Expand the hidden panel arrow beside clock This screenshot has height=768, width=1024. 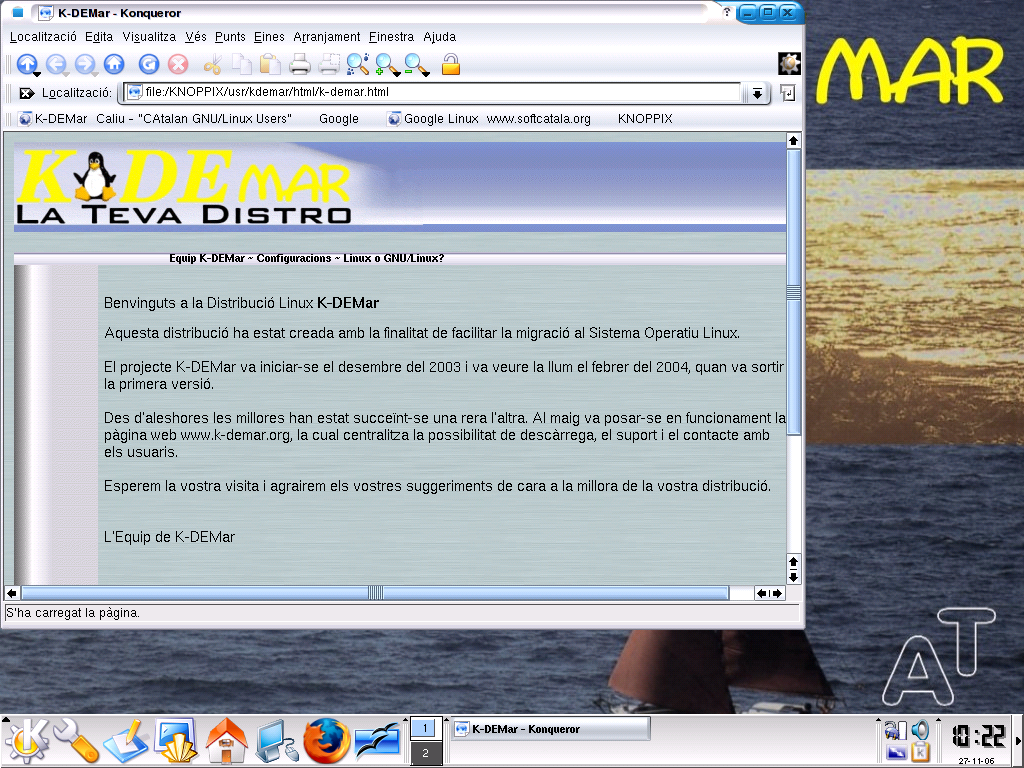tap(1018, 741)
